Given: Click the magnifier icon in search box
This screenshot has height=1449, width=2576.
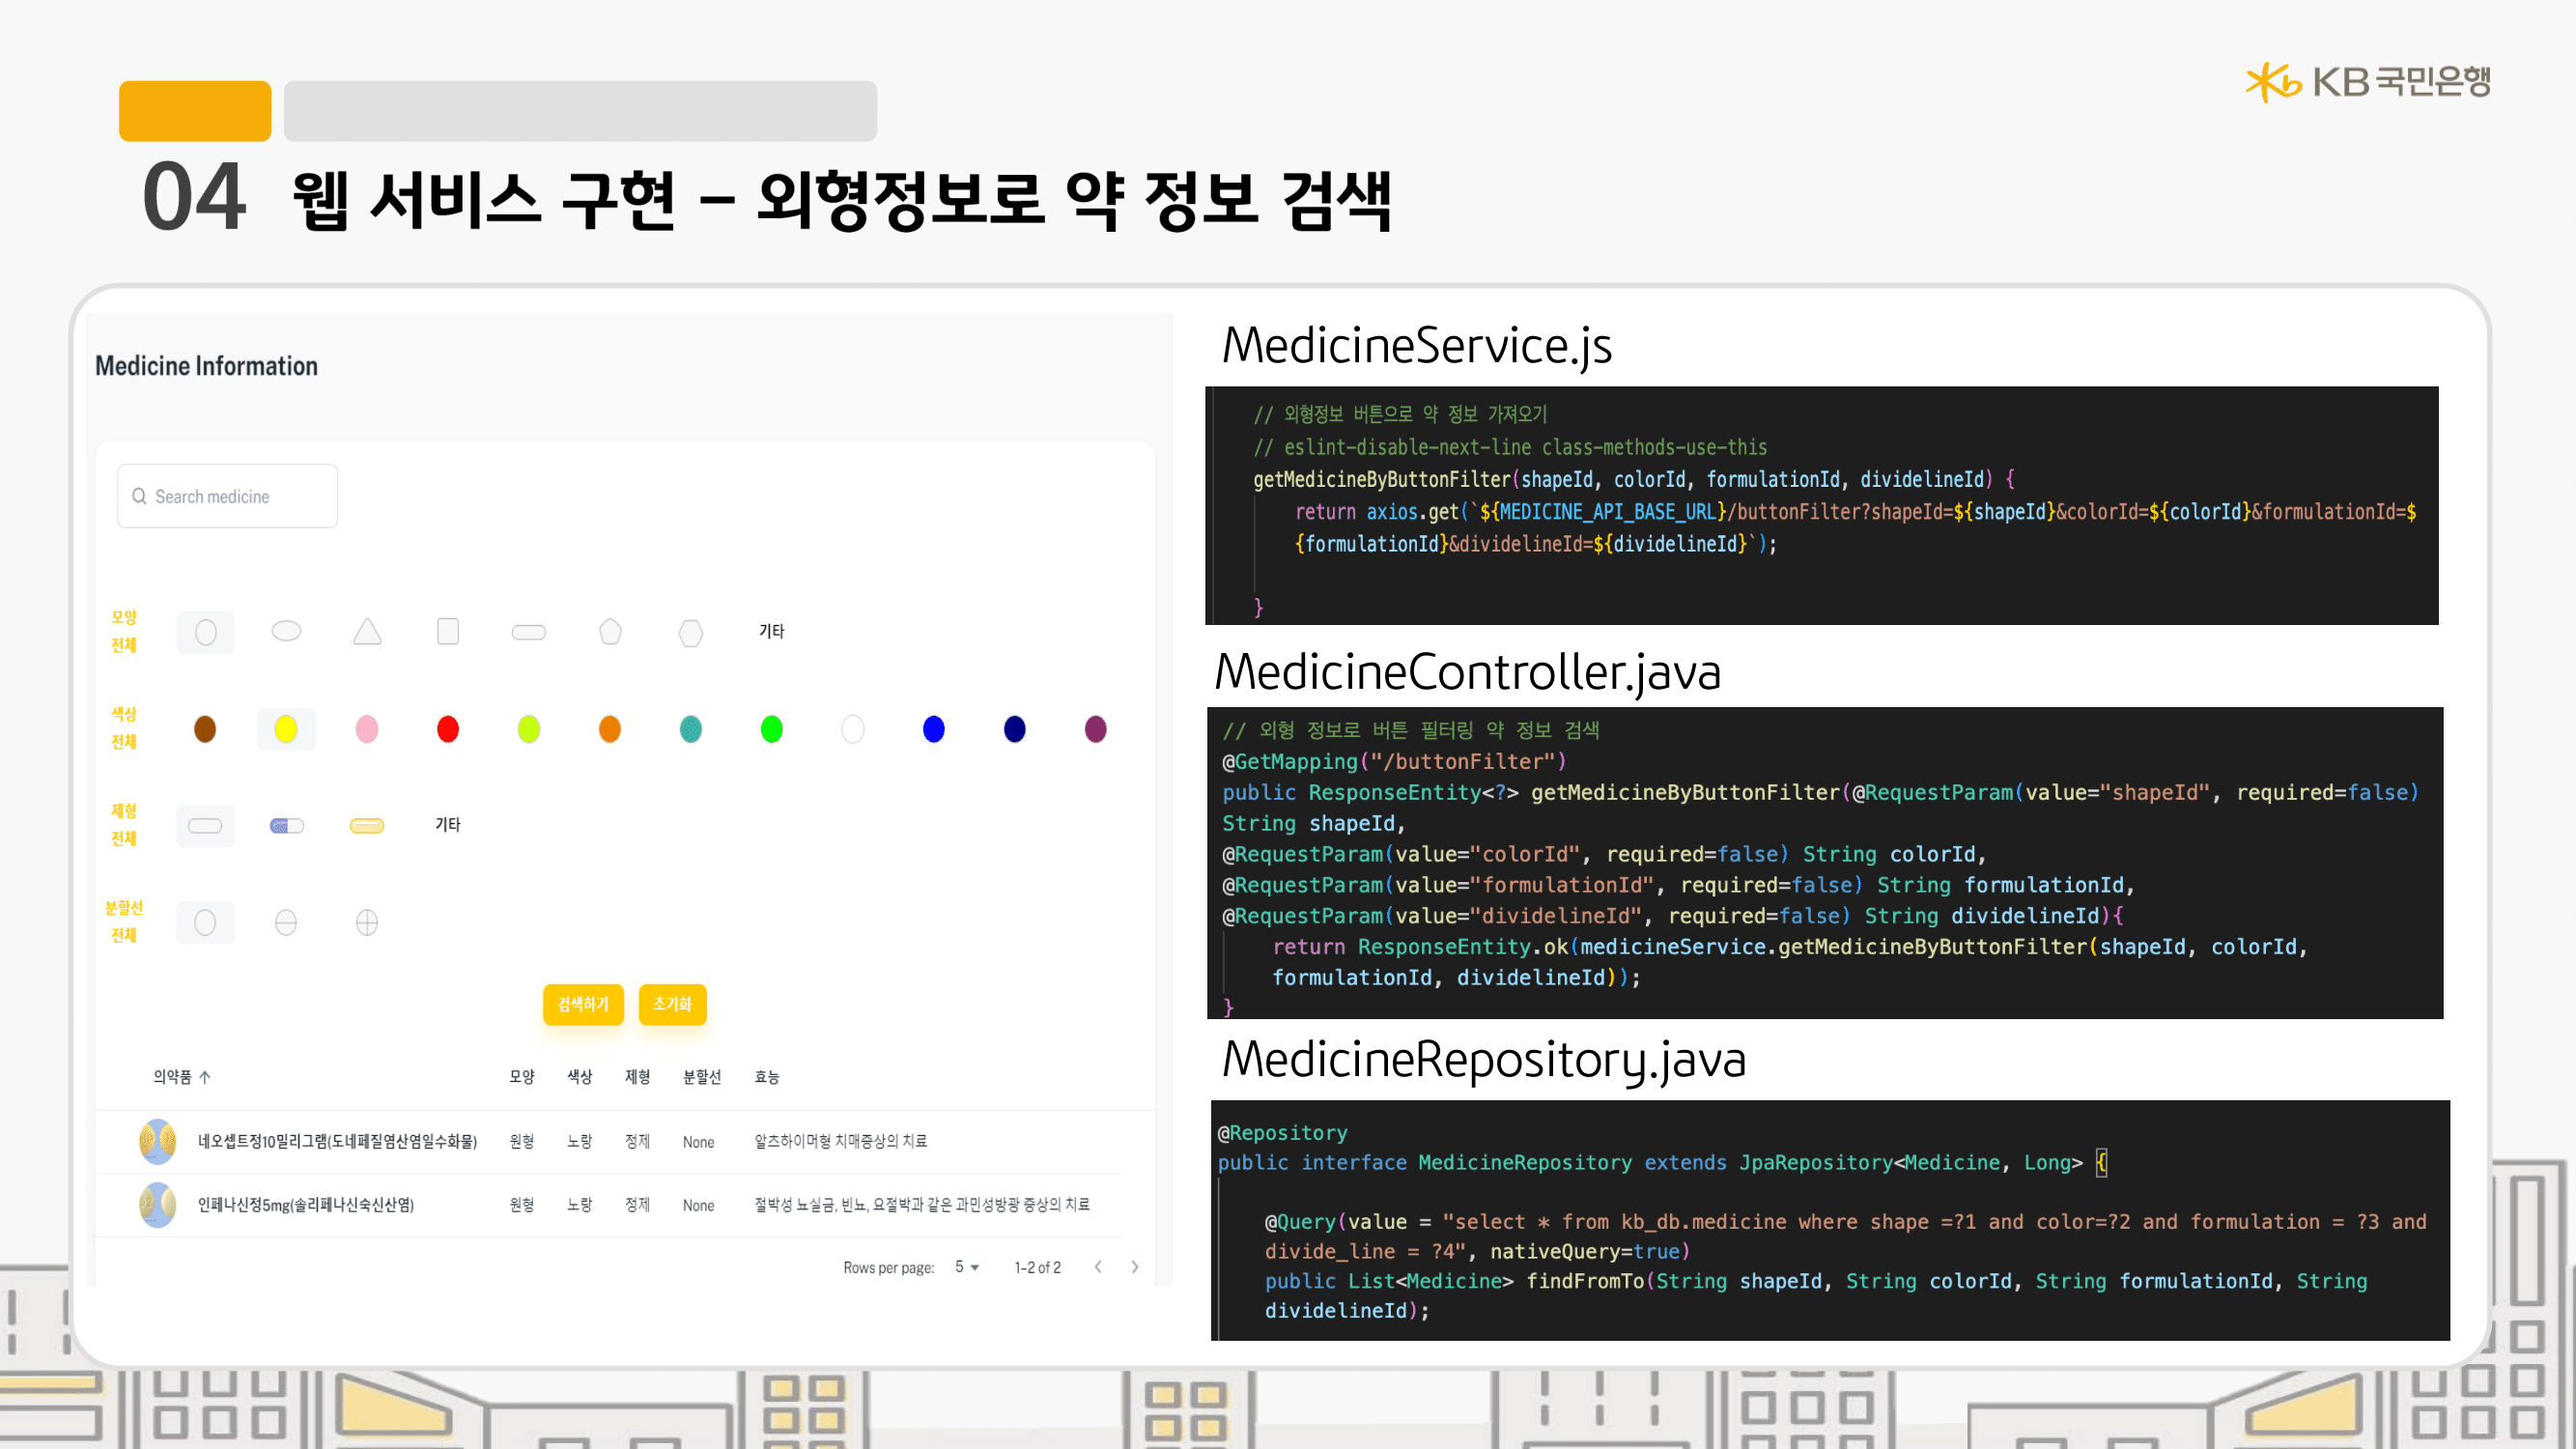Looking at the screenshot, I should (x=139, y=497).
